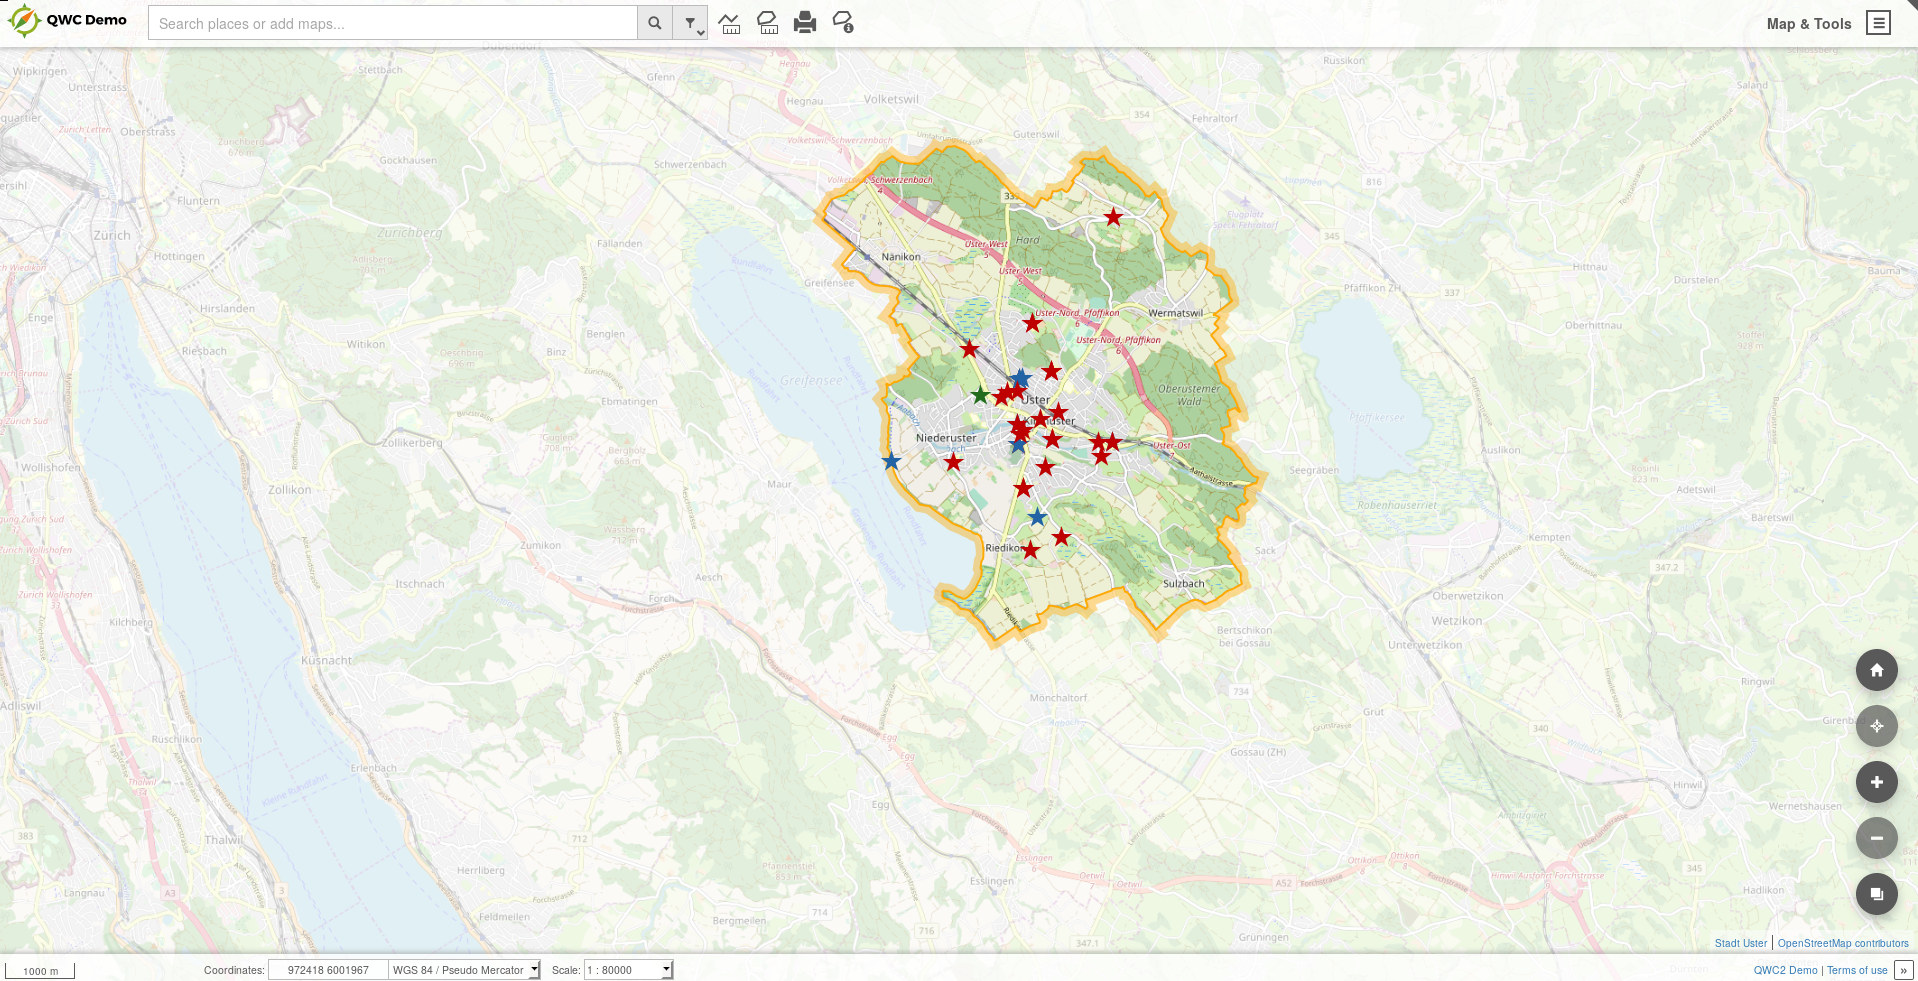Image resolution: width=1918 pixels, height=981 pixels.
Task: Open the QWC2 Demo footer link
Action: (1785, 970)
